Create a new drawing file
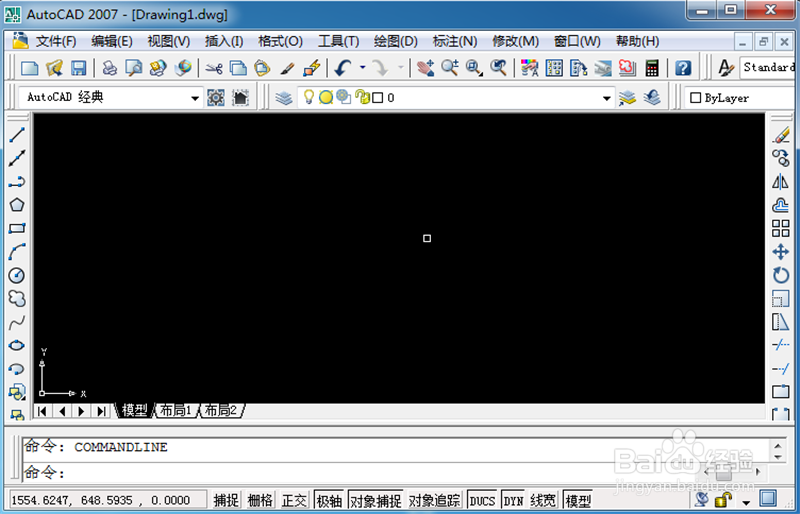 (30, 68)
